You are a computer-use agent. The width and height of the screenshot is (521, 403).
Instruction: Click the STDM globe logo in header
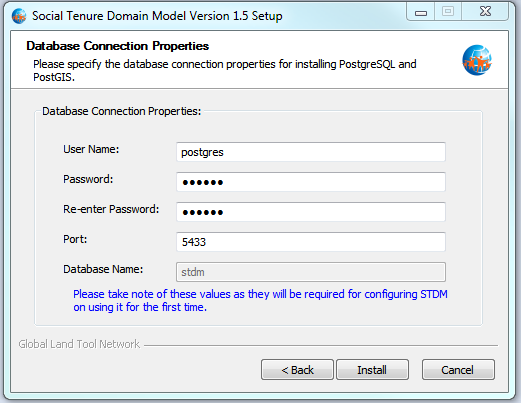point(477,60)
